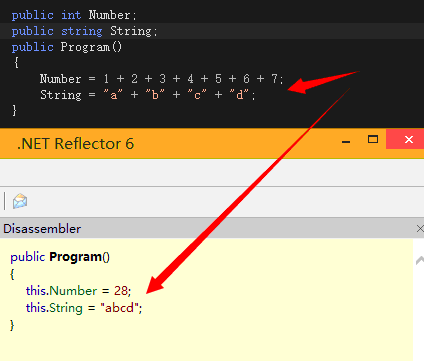The width and height of the screenshot is (424, 361).
Task: Place cursor on String concatenation line
Action: 148,95
